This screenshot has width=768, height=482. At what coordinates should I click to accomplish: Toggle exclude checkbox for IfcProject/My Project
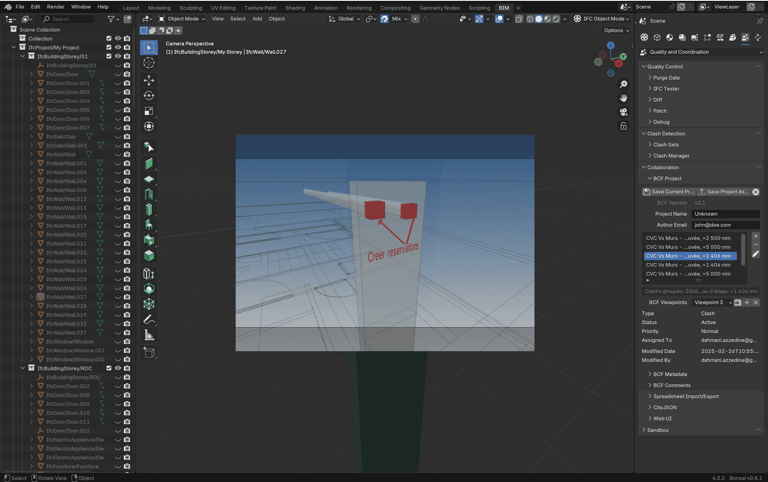point(109,47)
